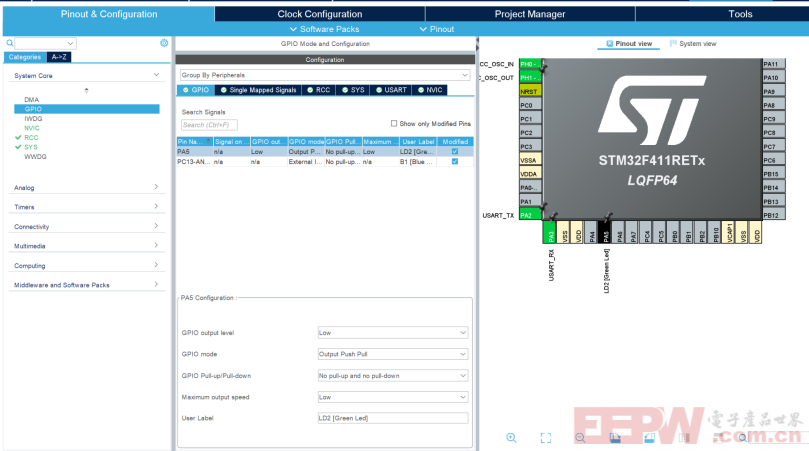This screenshot has width=809, height=451.
Task: Select DMA in System Core list
Action: (31, 100)
